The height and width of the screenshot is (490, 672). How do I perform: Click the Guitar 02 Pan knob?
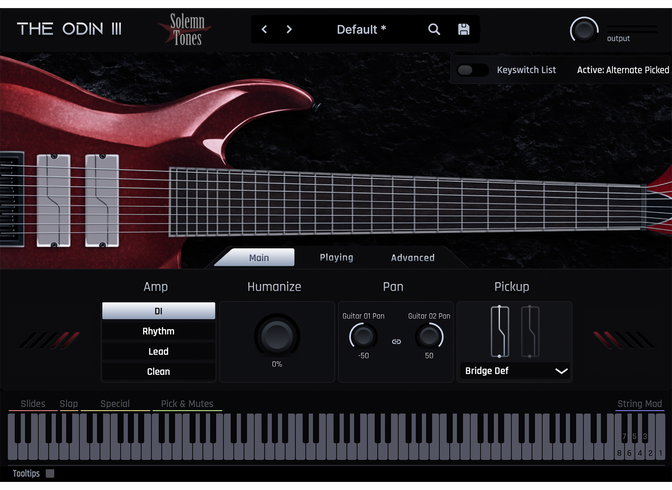[429, 336]
